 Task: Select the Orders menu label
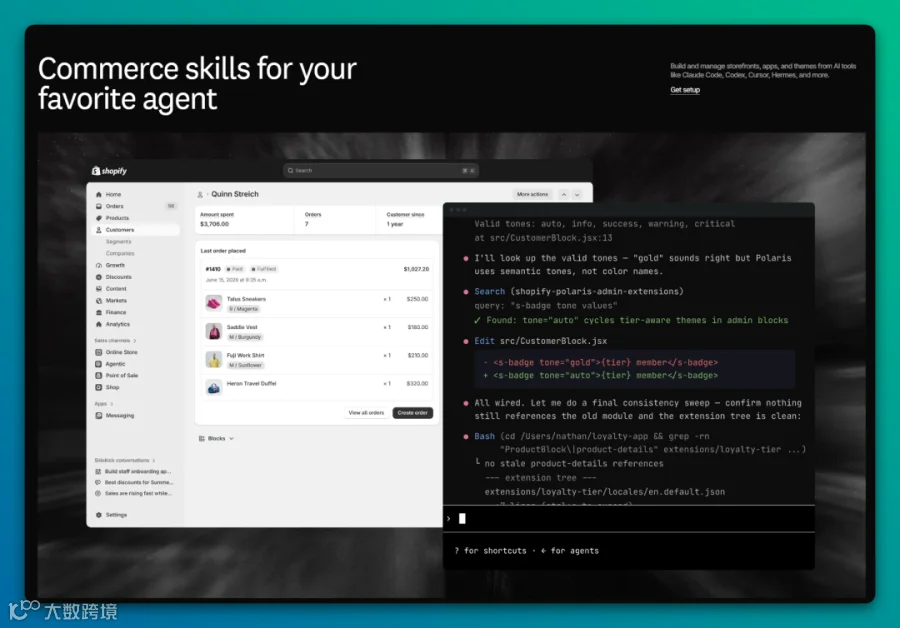(x=114, y=206)
